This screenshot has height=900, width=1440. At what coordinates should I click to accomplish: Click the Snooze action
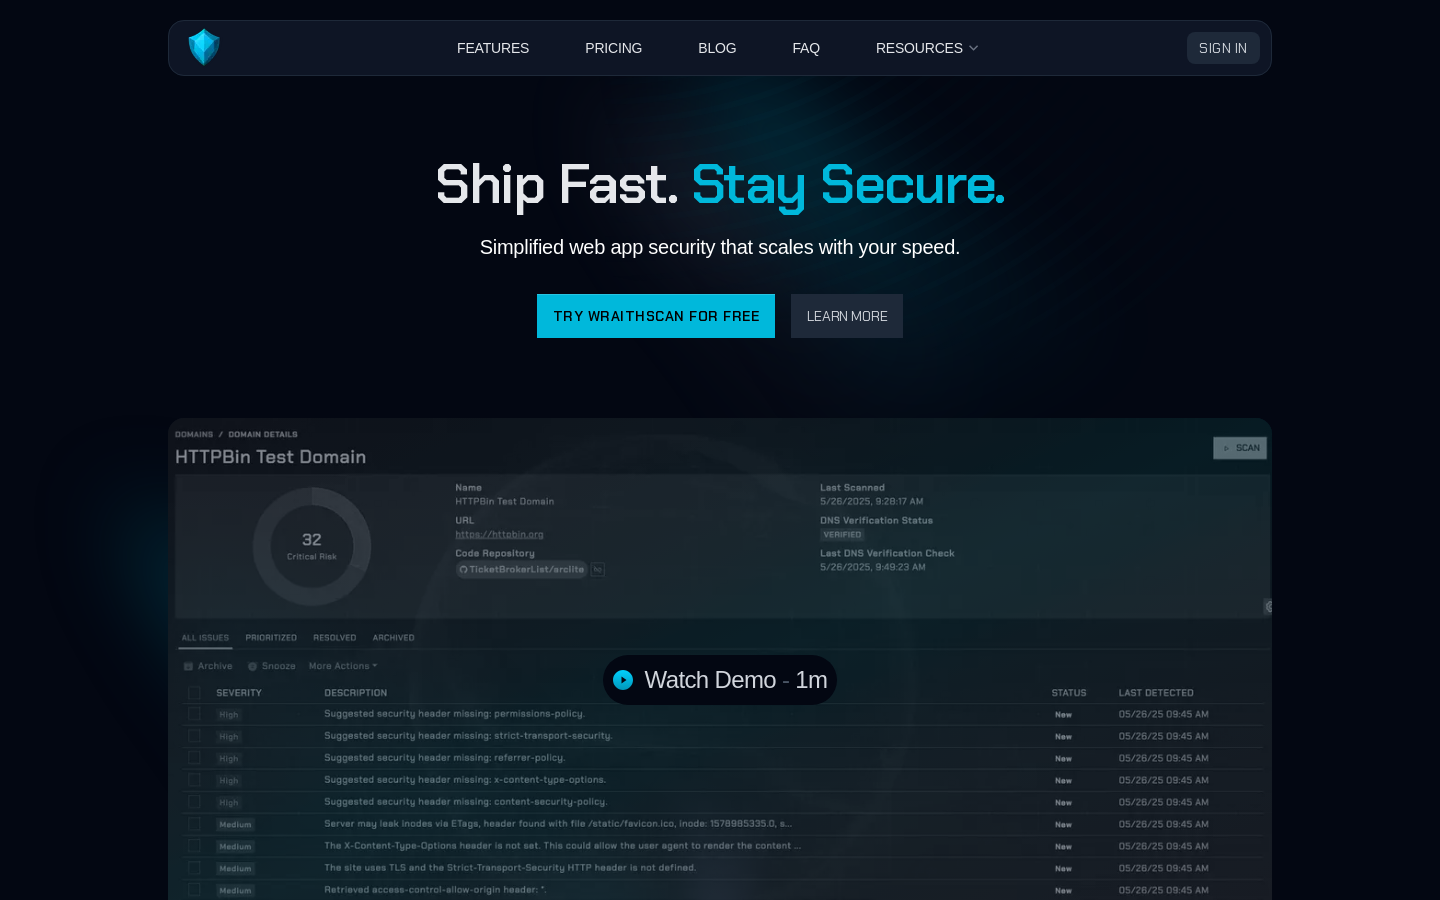click(x=272, y=666)
